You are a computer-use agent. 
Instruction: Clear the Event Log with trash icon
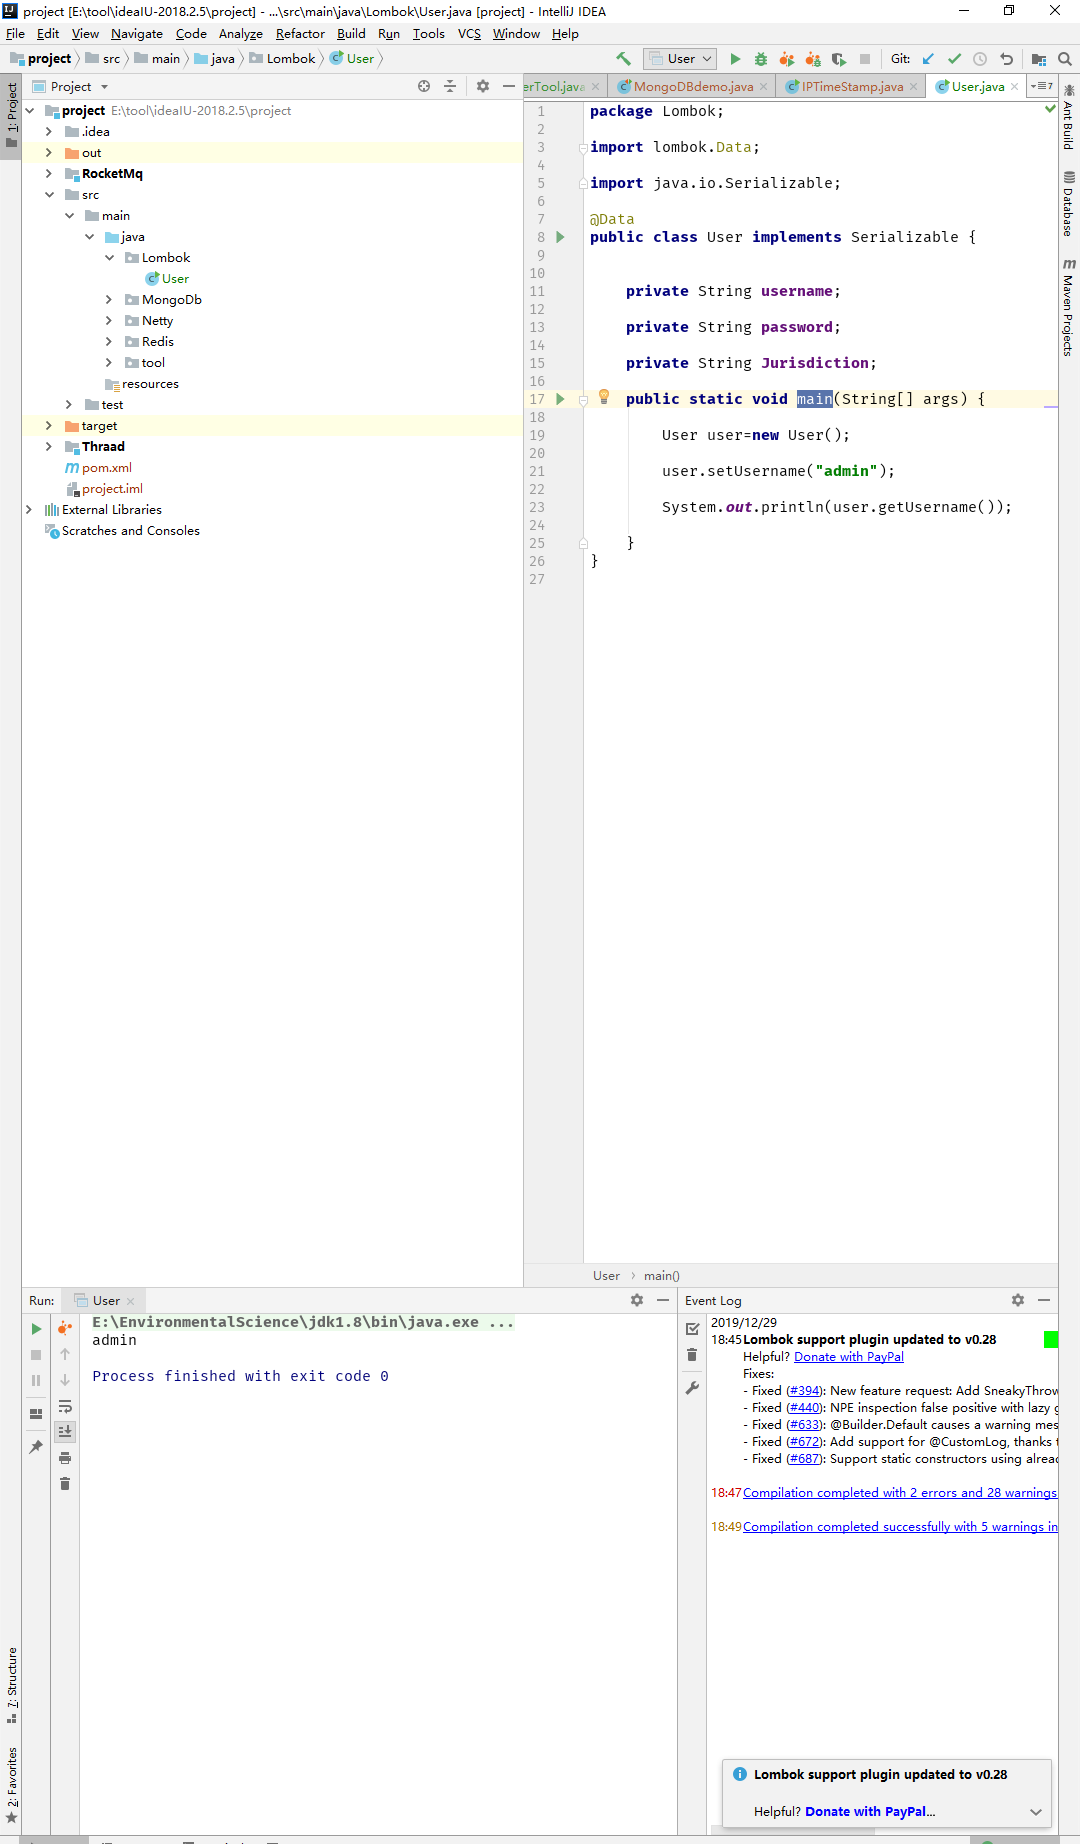pyautogui.click(x=692, y=1355)
